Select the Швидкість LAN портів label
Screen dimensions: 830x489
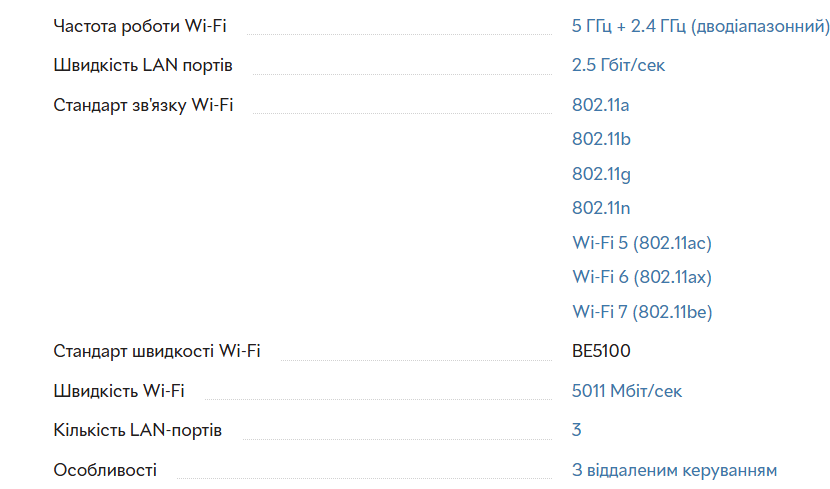tap(143, 65)
